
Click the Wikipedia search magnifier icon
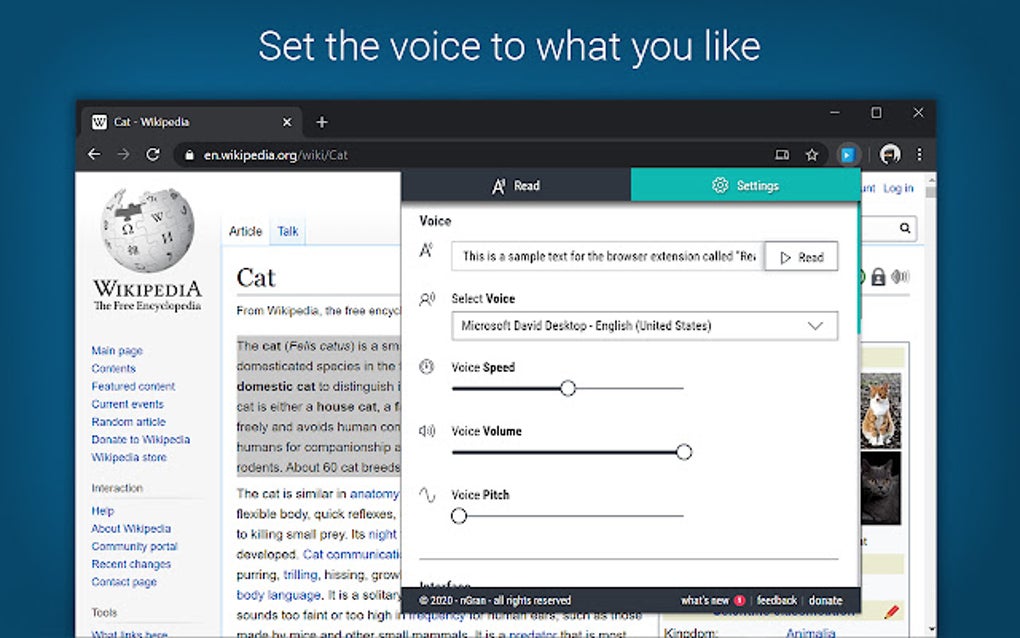pyautogui.click(x=905, y=228)
